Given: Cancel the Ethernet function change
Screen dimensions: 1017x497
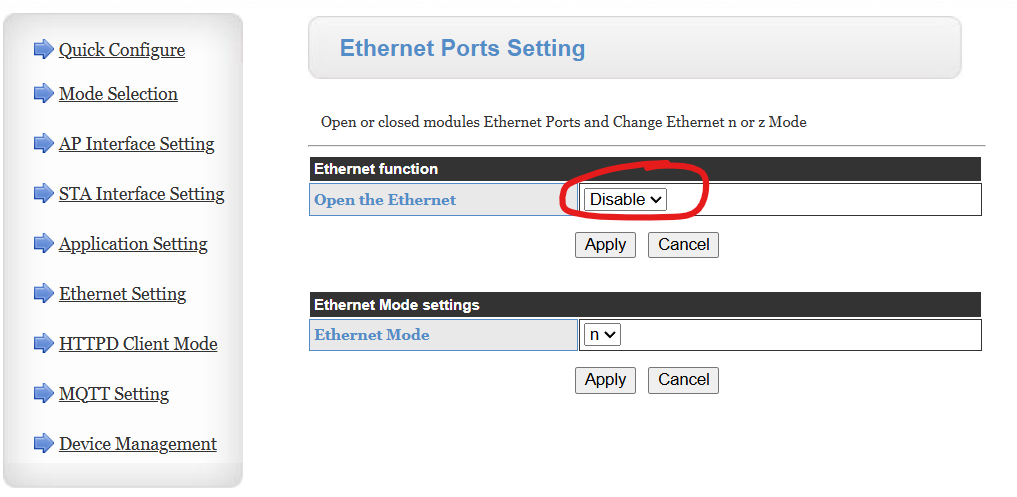Looking at the screenshot, I should point(683,244).
